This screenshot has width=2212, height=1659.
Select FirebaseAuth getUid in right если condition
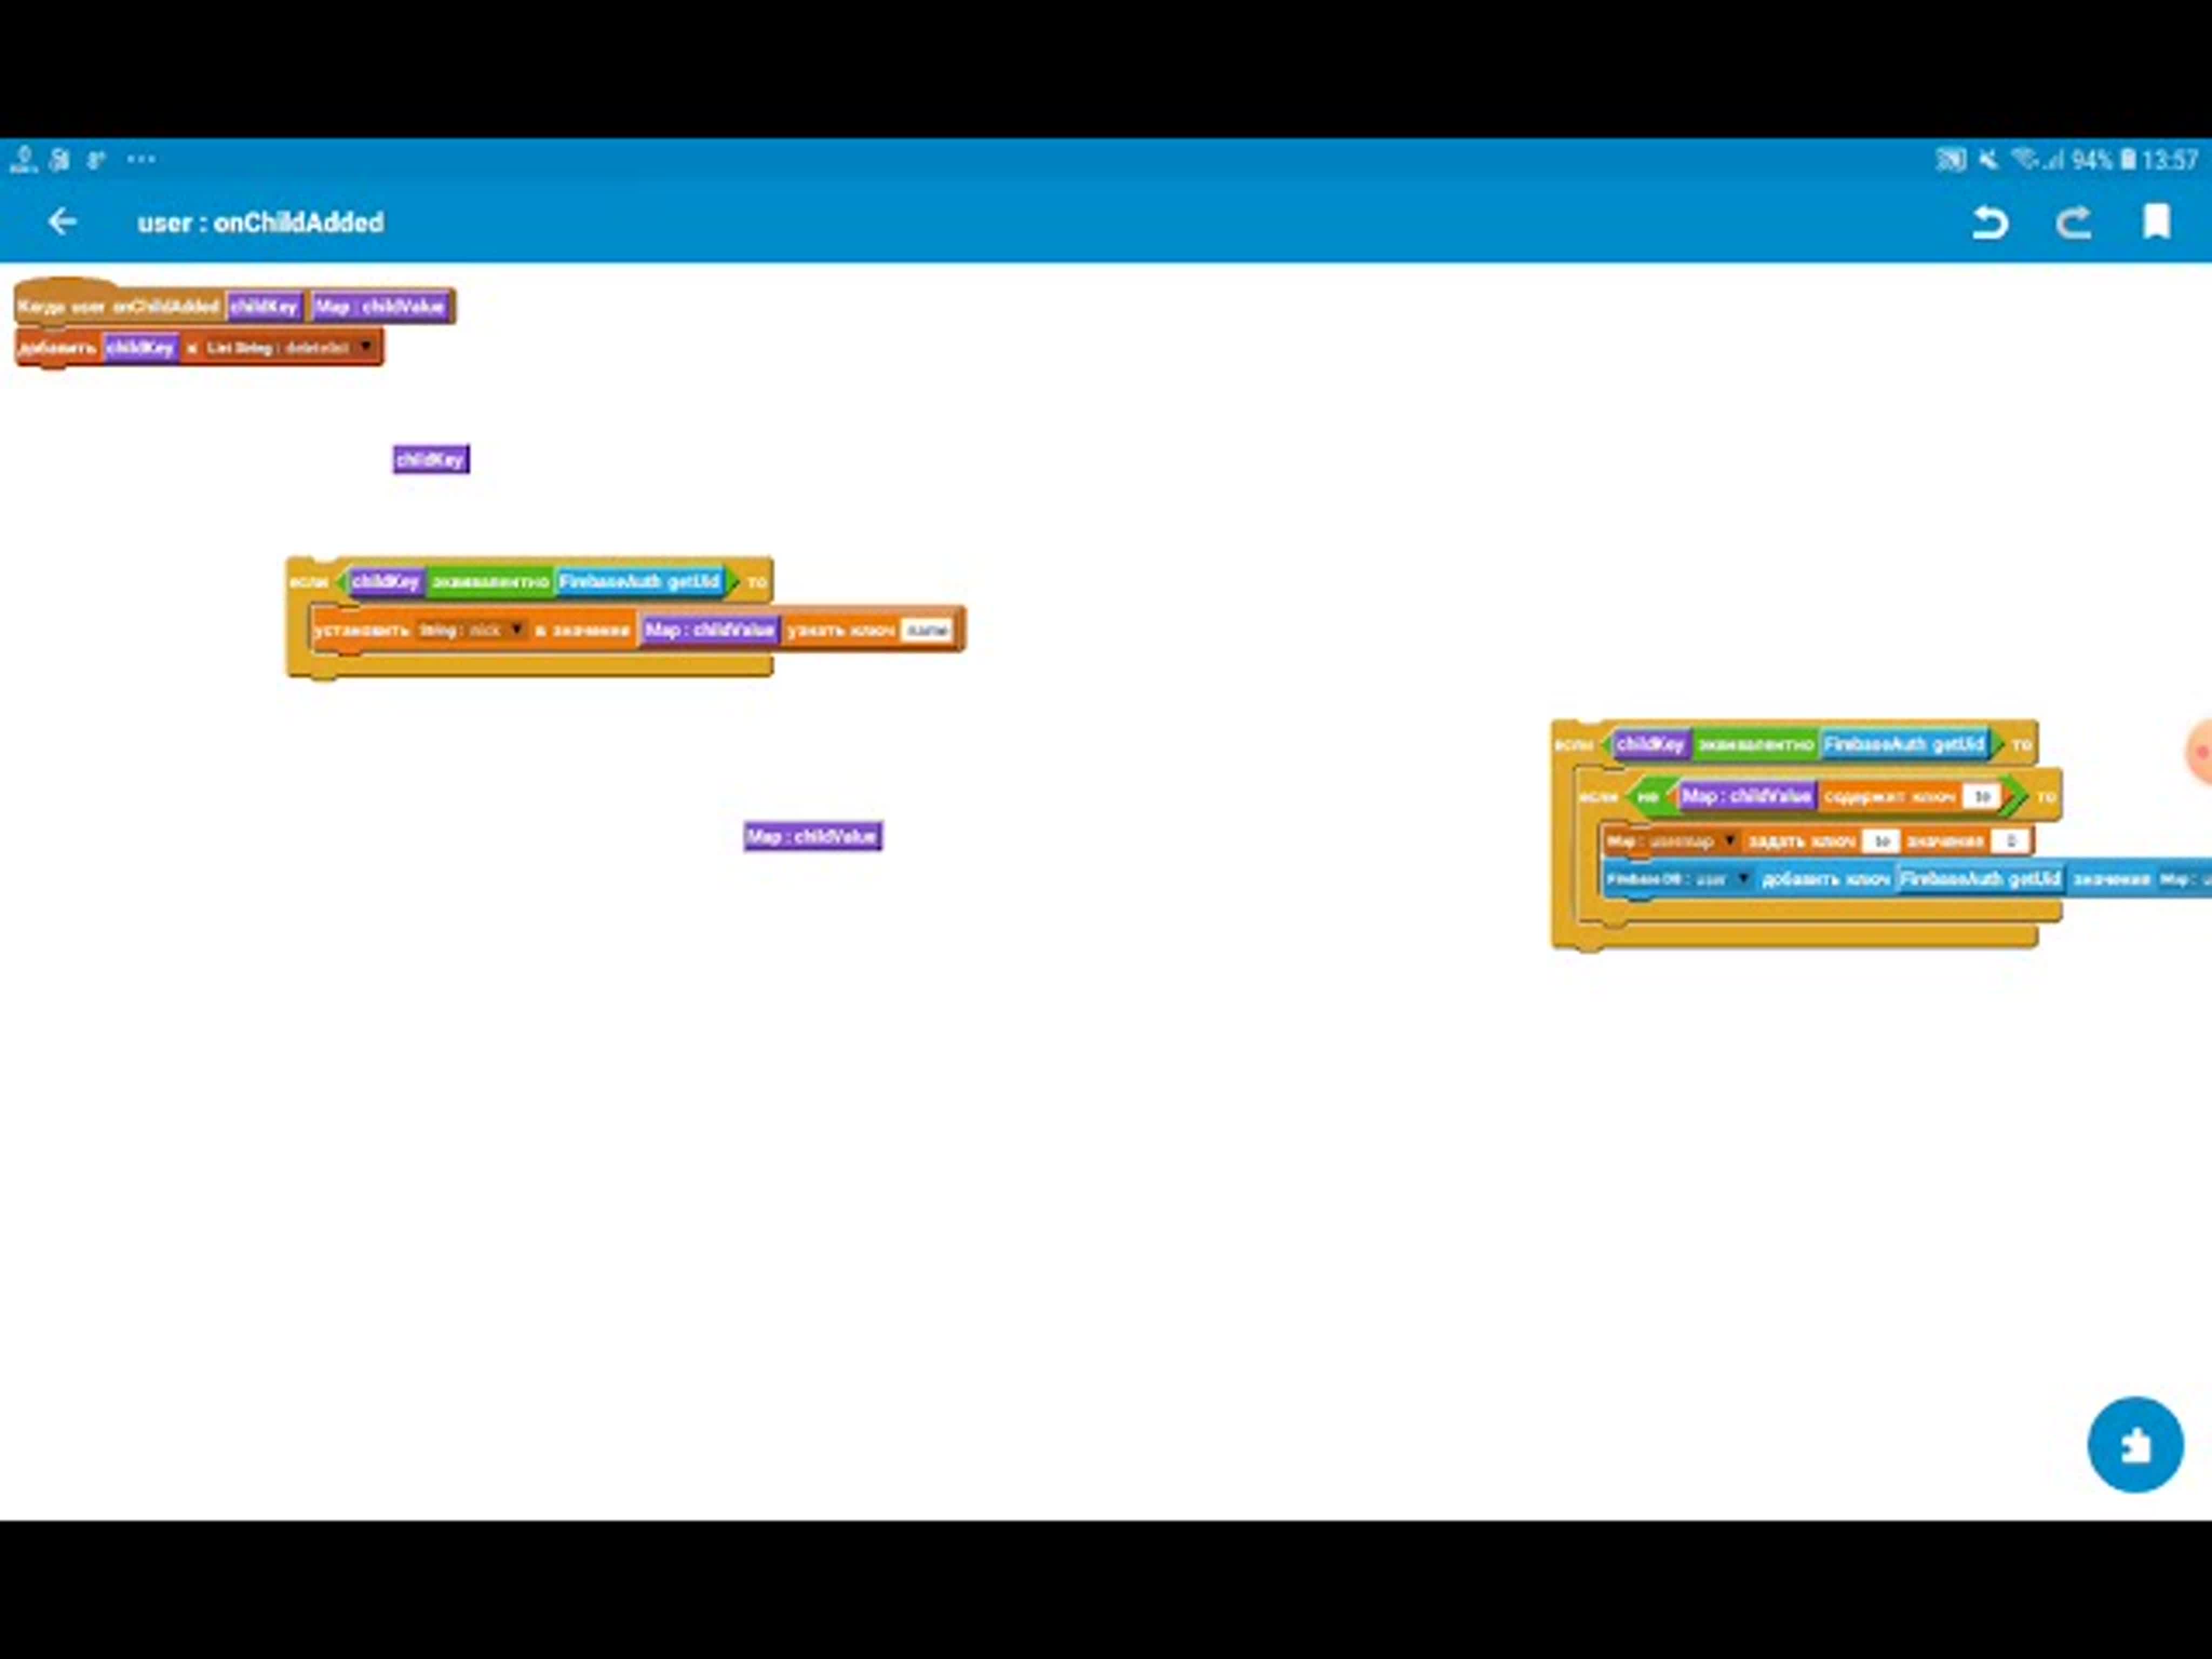tap(1904, 744)
